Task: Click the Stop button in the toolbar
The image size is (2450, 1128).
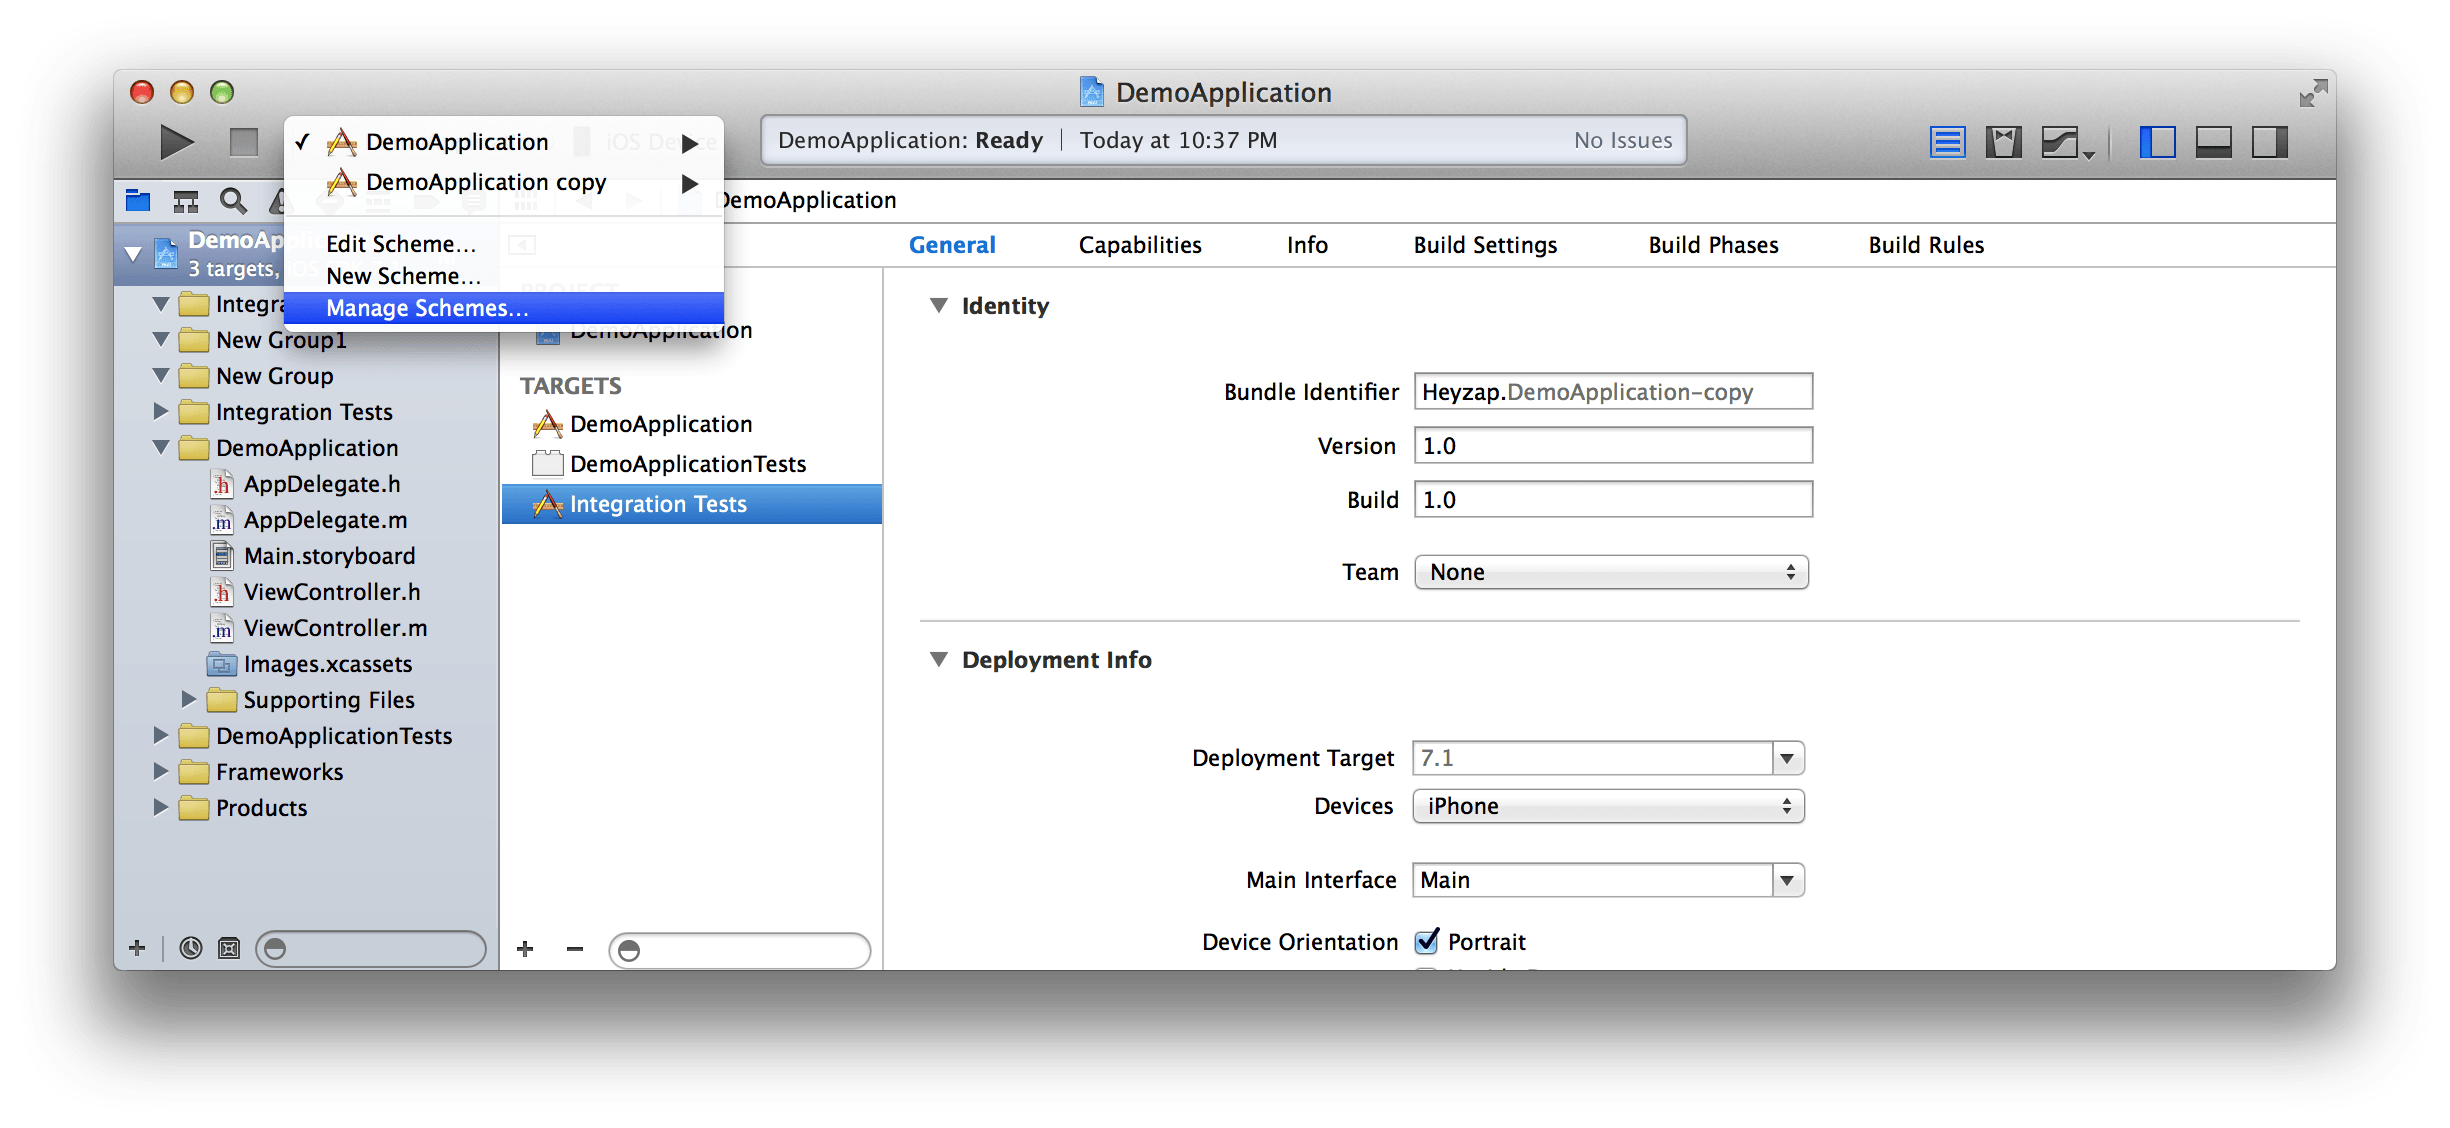Action: point(243,142)
